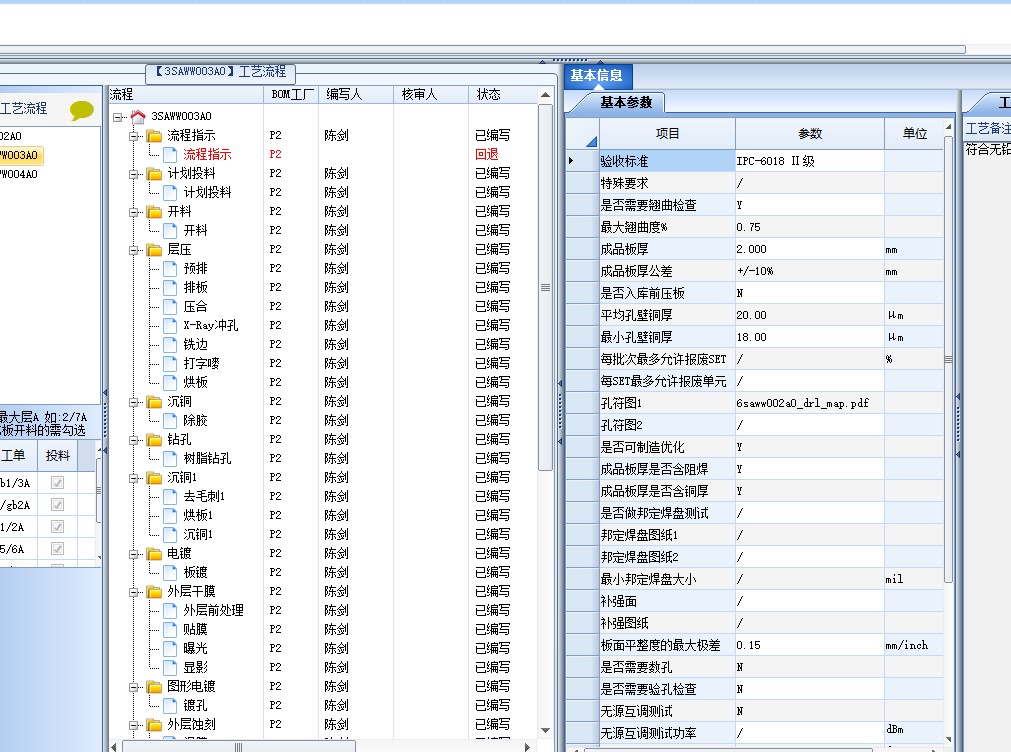Screen dimensions: 1011x752
Task: Select the 最小孔壁铜厚 value 18.00
Action: [x=809, y=337]
